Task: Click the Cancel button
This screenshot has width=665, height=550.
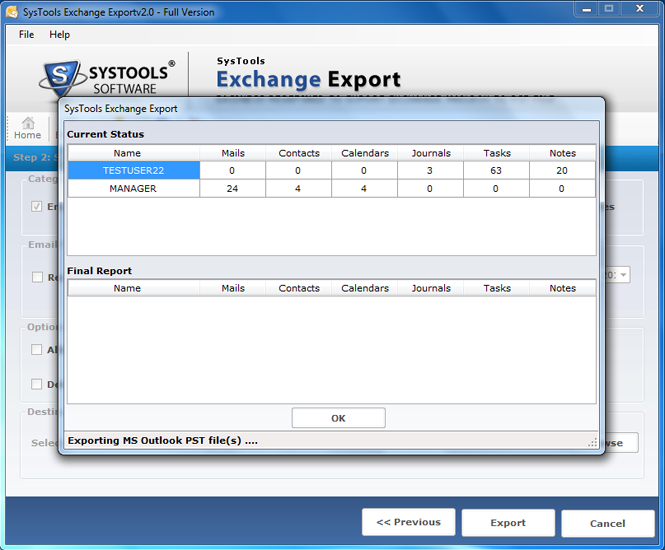Action: pyautogui.click(x=607, y=523)
